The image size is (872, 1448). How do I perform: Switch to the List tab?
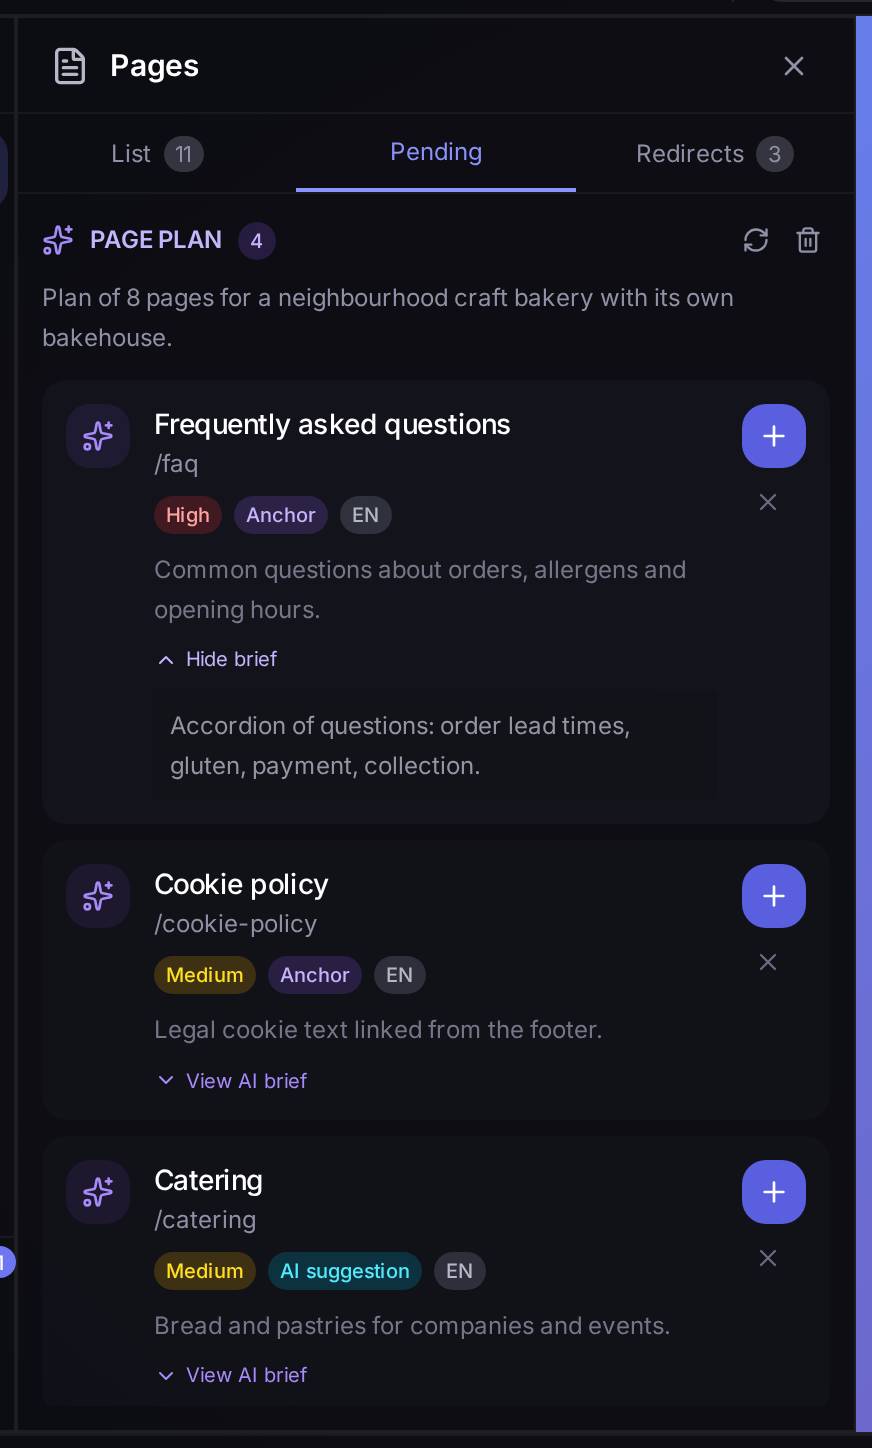(157, 154)
